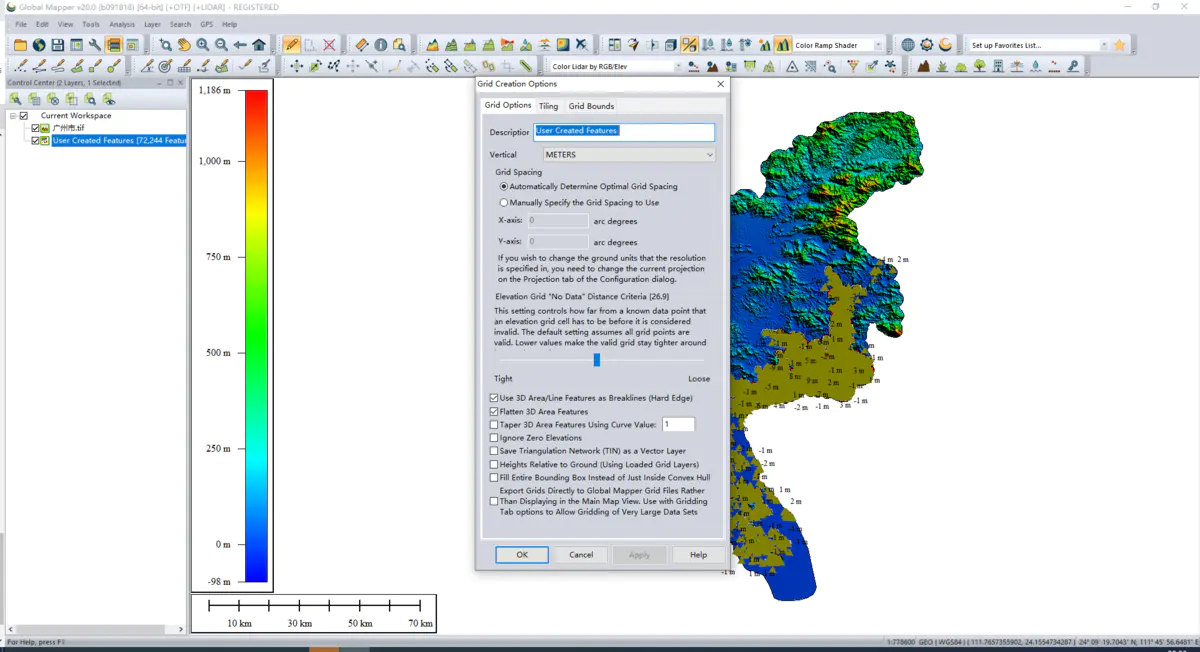Enable the Ignore Zero Elevations checkbox
Image resolution: width=1200 pixels, height=652 pixels.
(x=494, y=438)
